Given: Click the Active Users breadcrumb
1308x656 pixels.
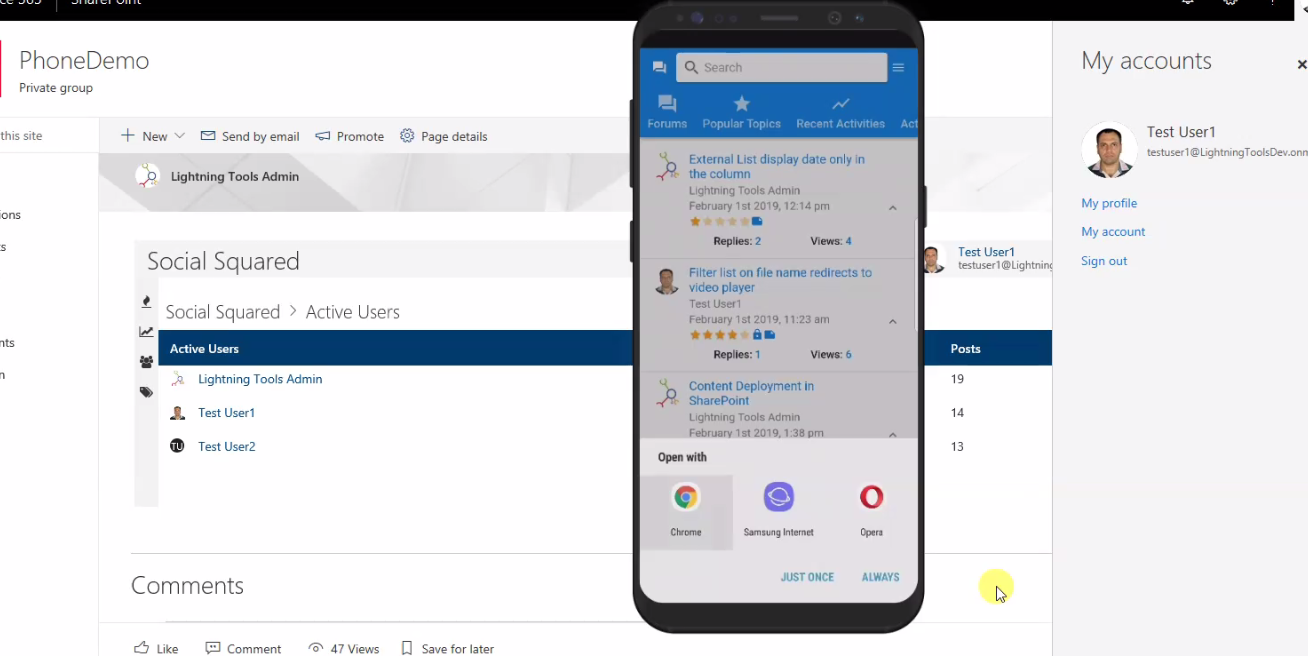Looking at the screenshot, I should 352,312.
